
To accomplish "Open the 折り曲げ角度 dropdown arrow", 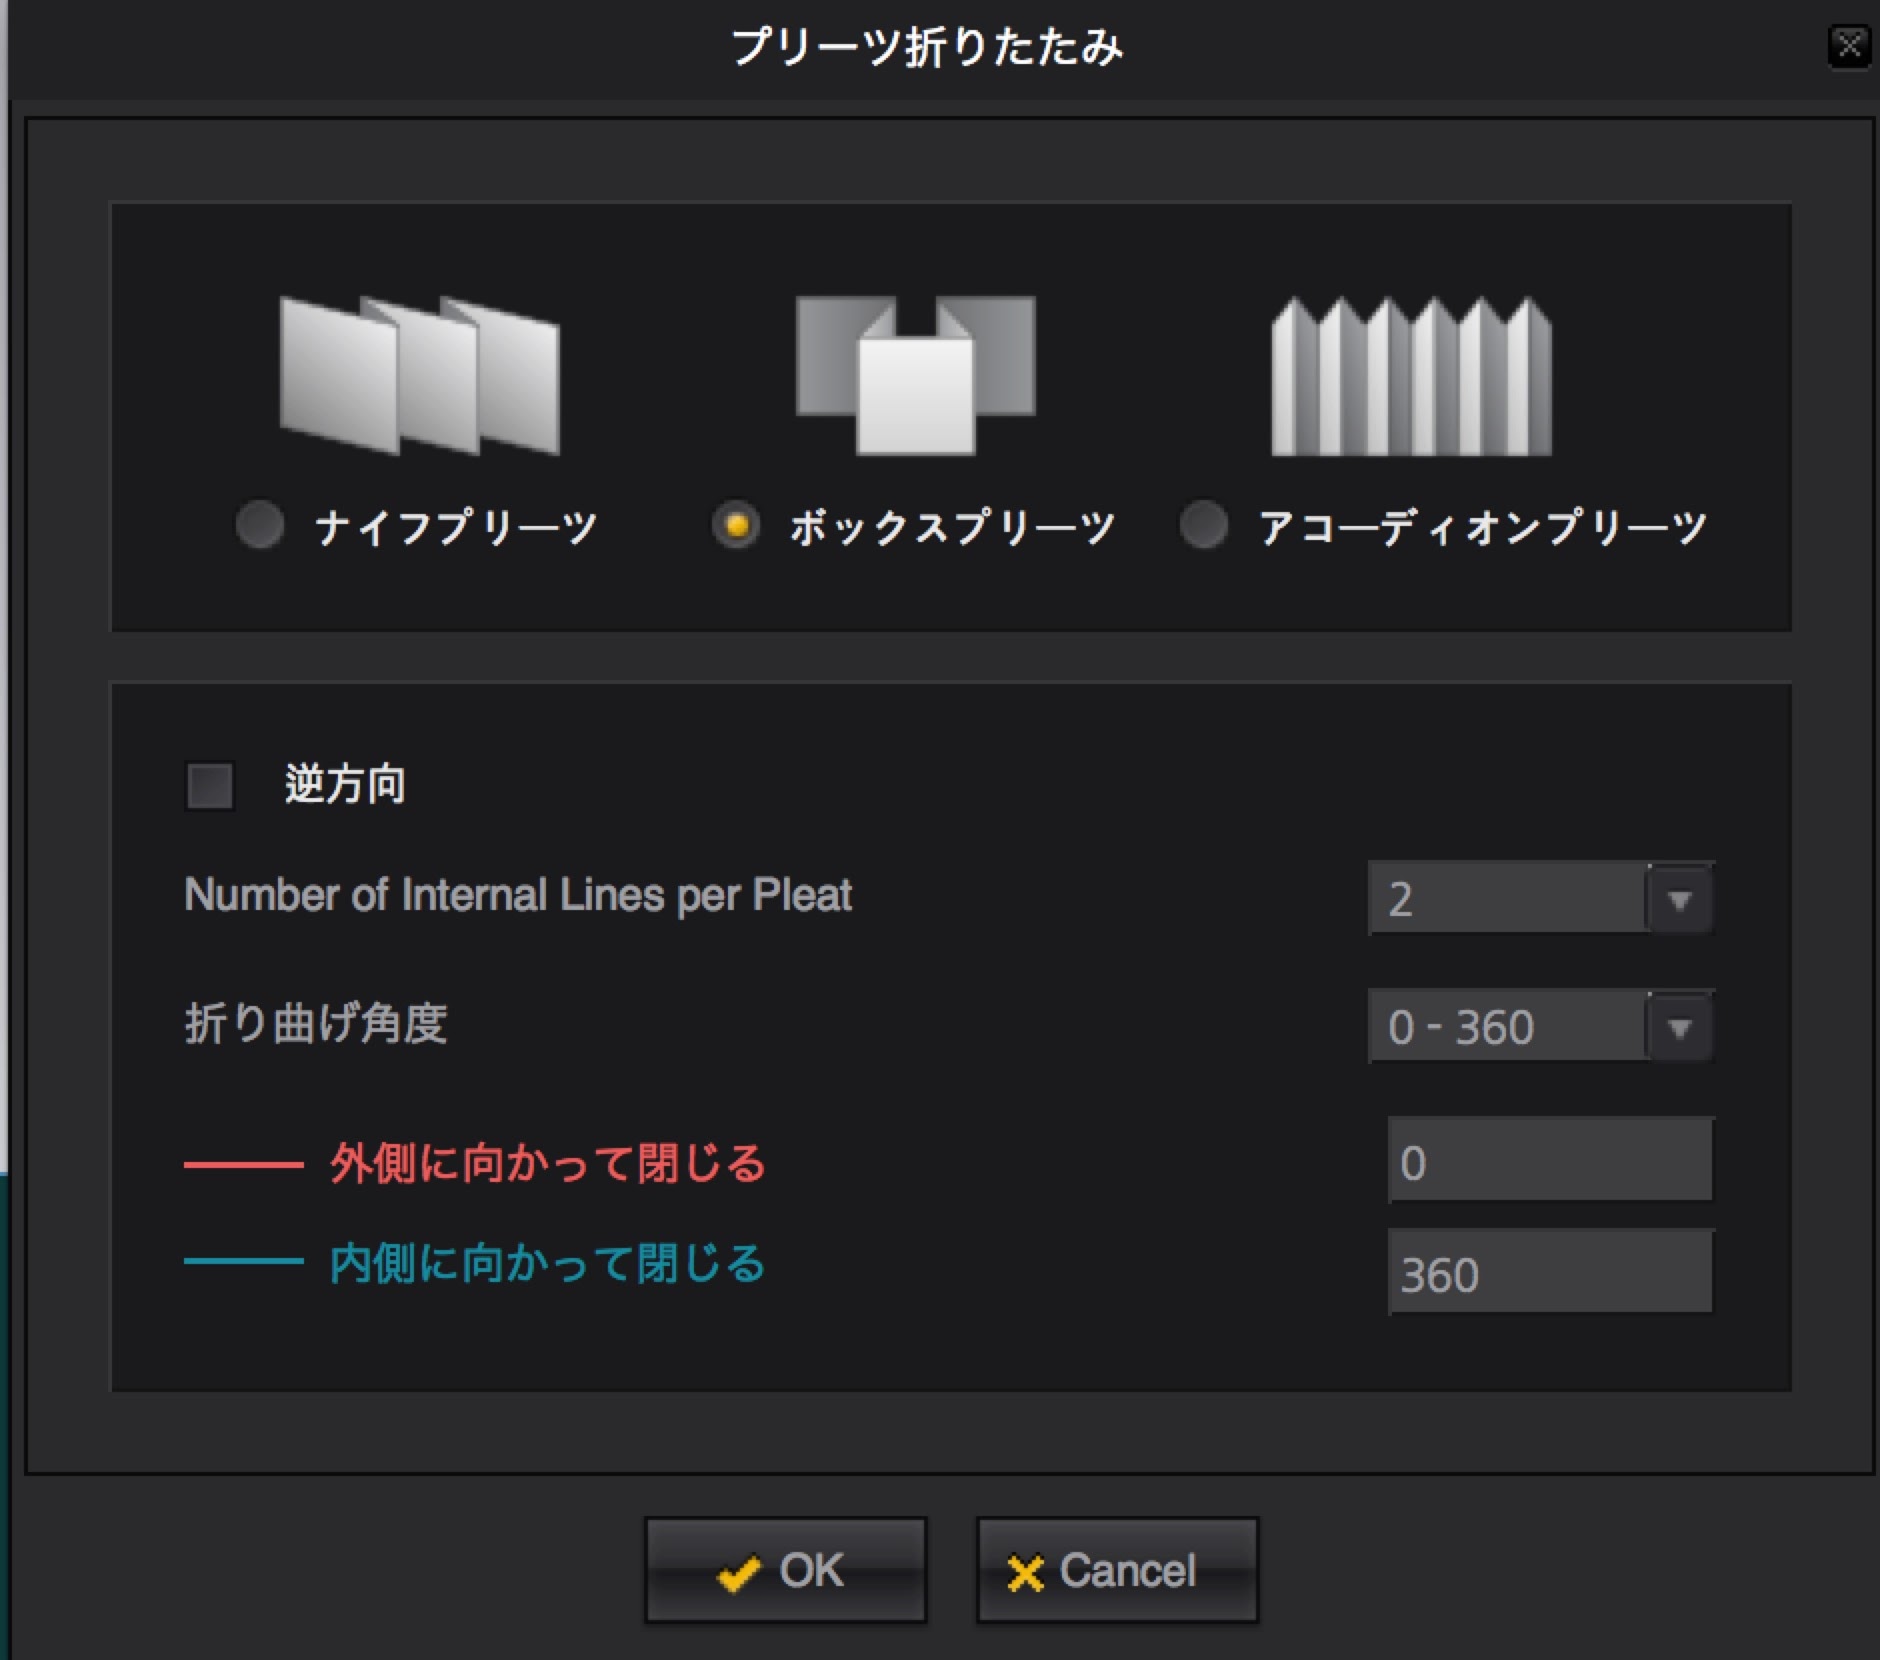I will tap(1679, 1027).
